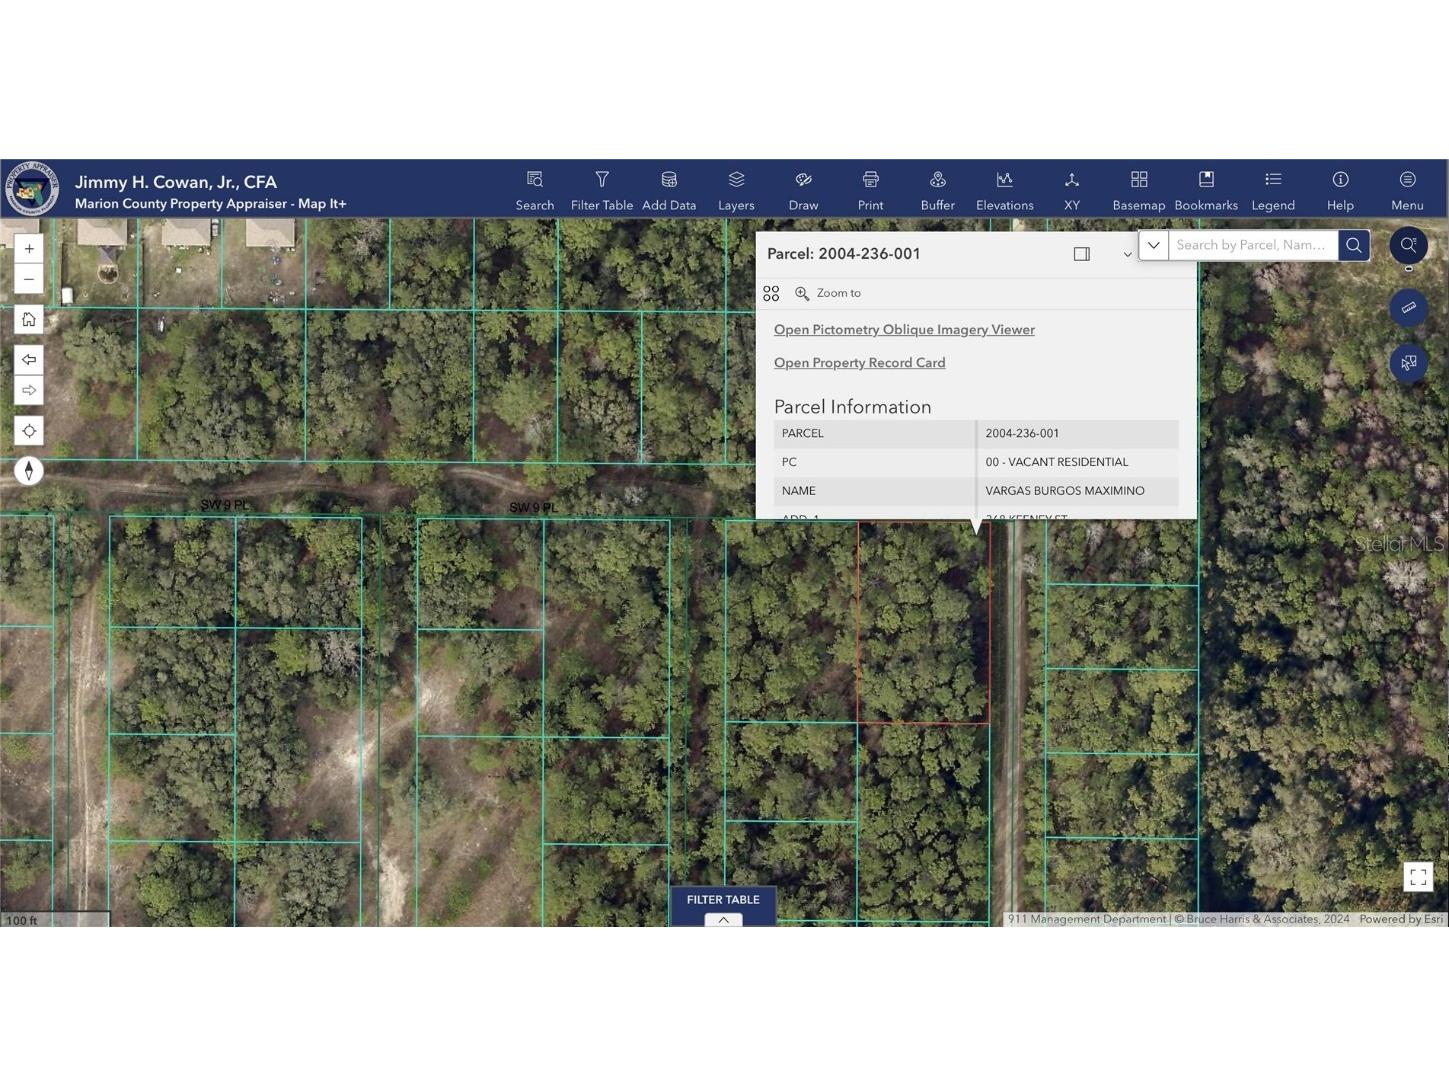
Task: Open the XY coordinate tool
Action: (1072, 190)
